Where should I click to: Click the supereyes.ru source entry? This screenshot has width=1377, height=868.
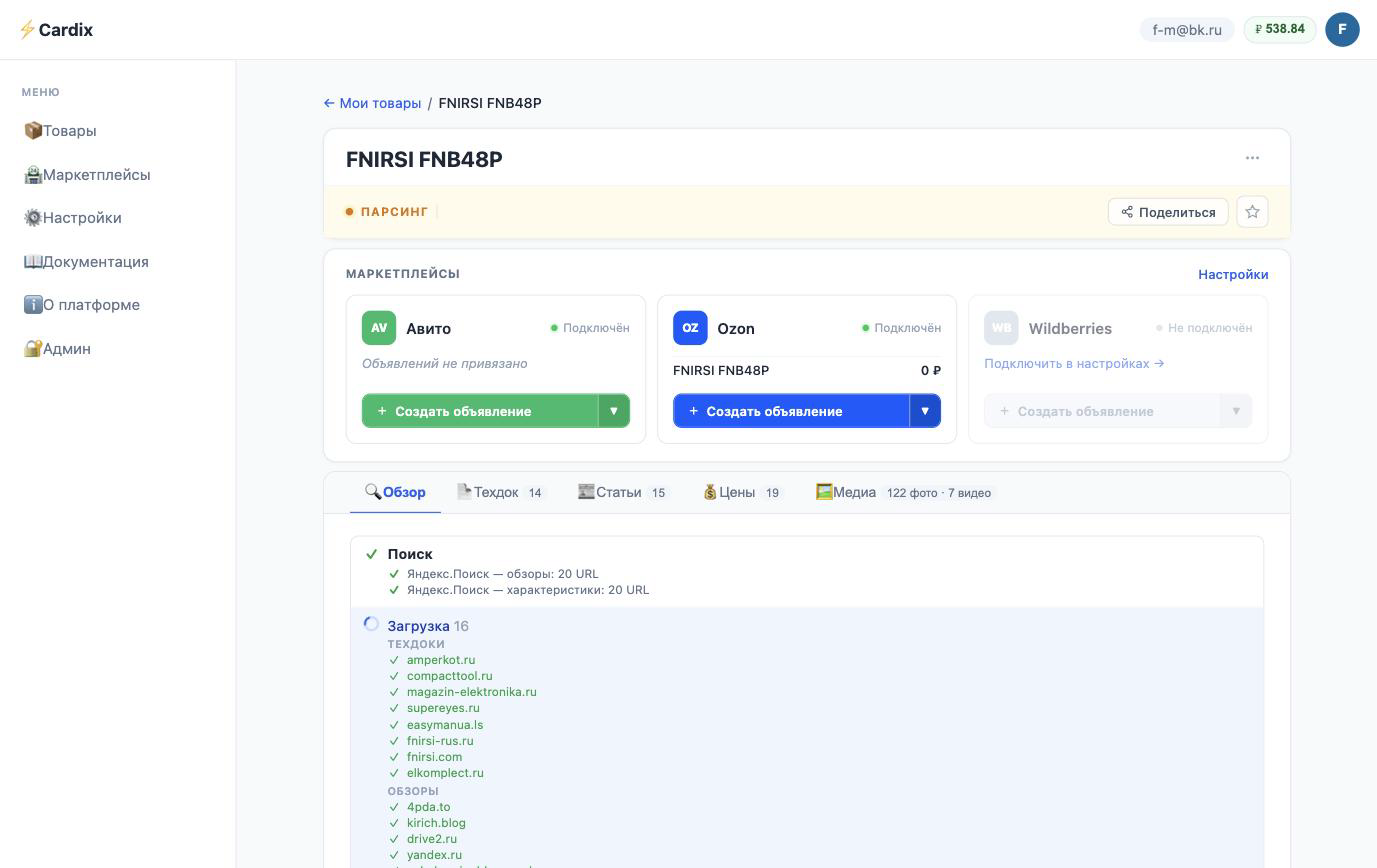click(443, 708)
